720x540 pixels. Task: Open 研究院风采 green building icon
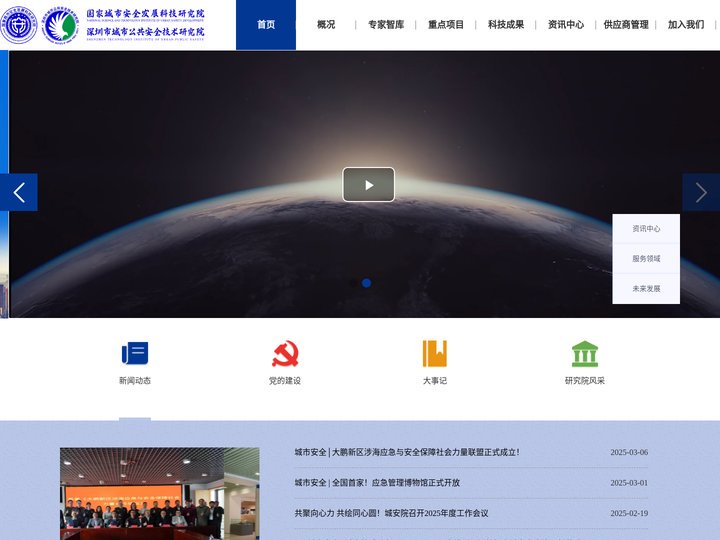pos(585,354)
